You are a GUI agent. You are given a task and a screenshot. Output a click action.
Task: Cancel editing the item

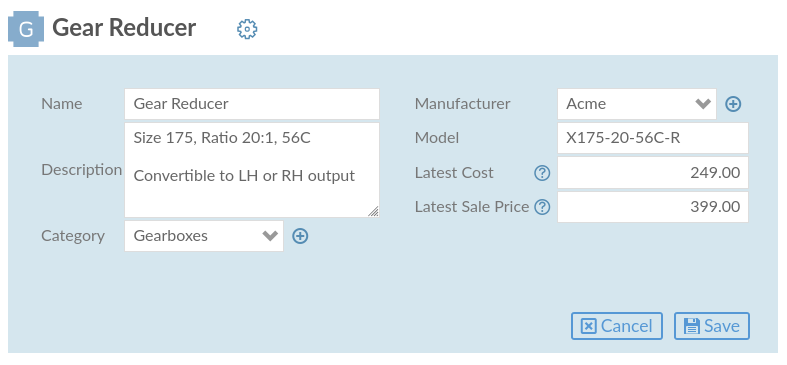(617, 326)
